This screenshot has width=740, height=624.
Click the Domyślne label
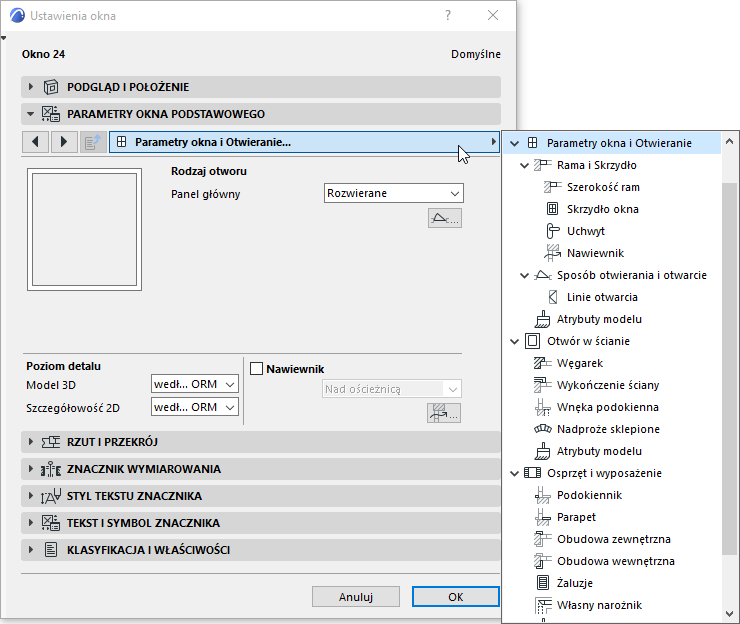pos(475,54)
